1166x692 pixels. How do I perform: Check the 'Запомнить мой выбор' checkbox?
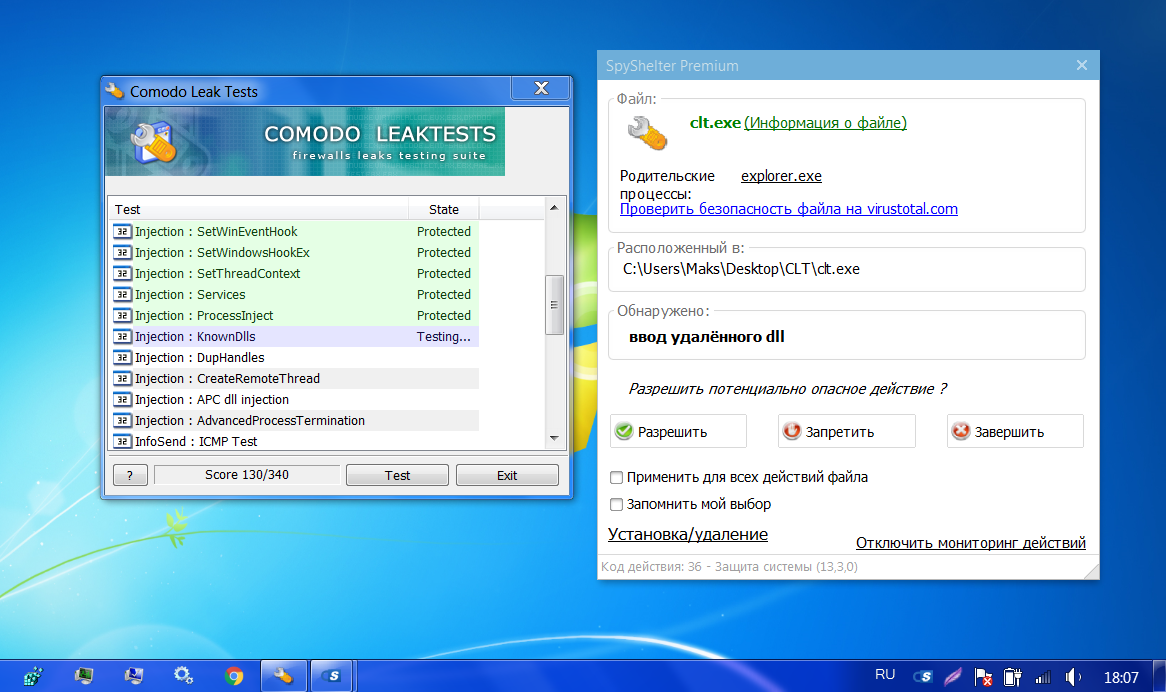[617, 504]
